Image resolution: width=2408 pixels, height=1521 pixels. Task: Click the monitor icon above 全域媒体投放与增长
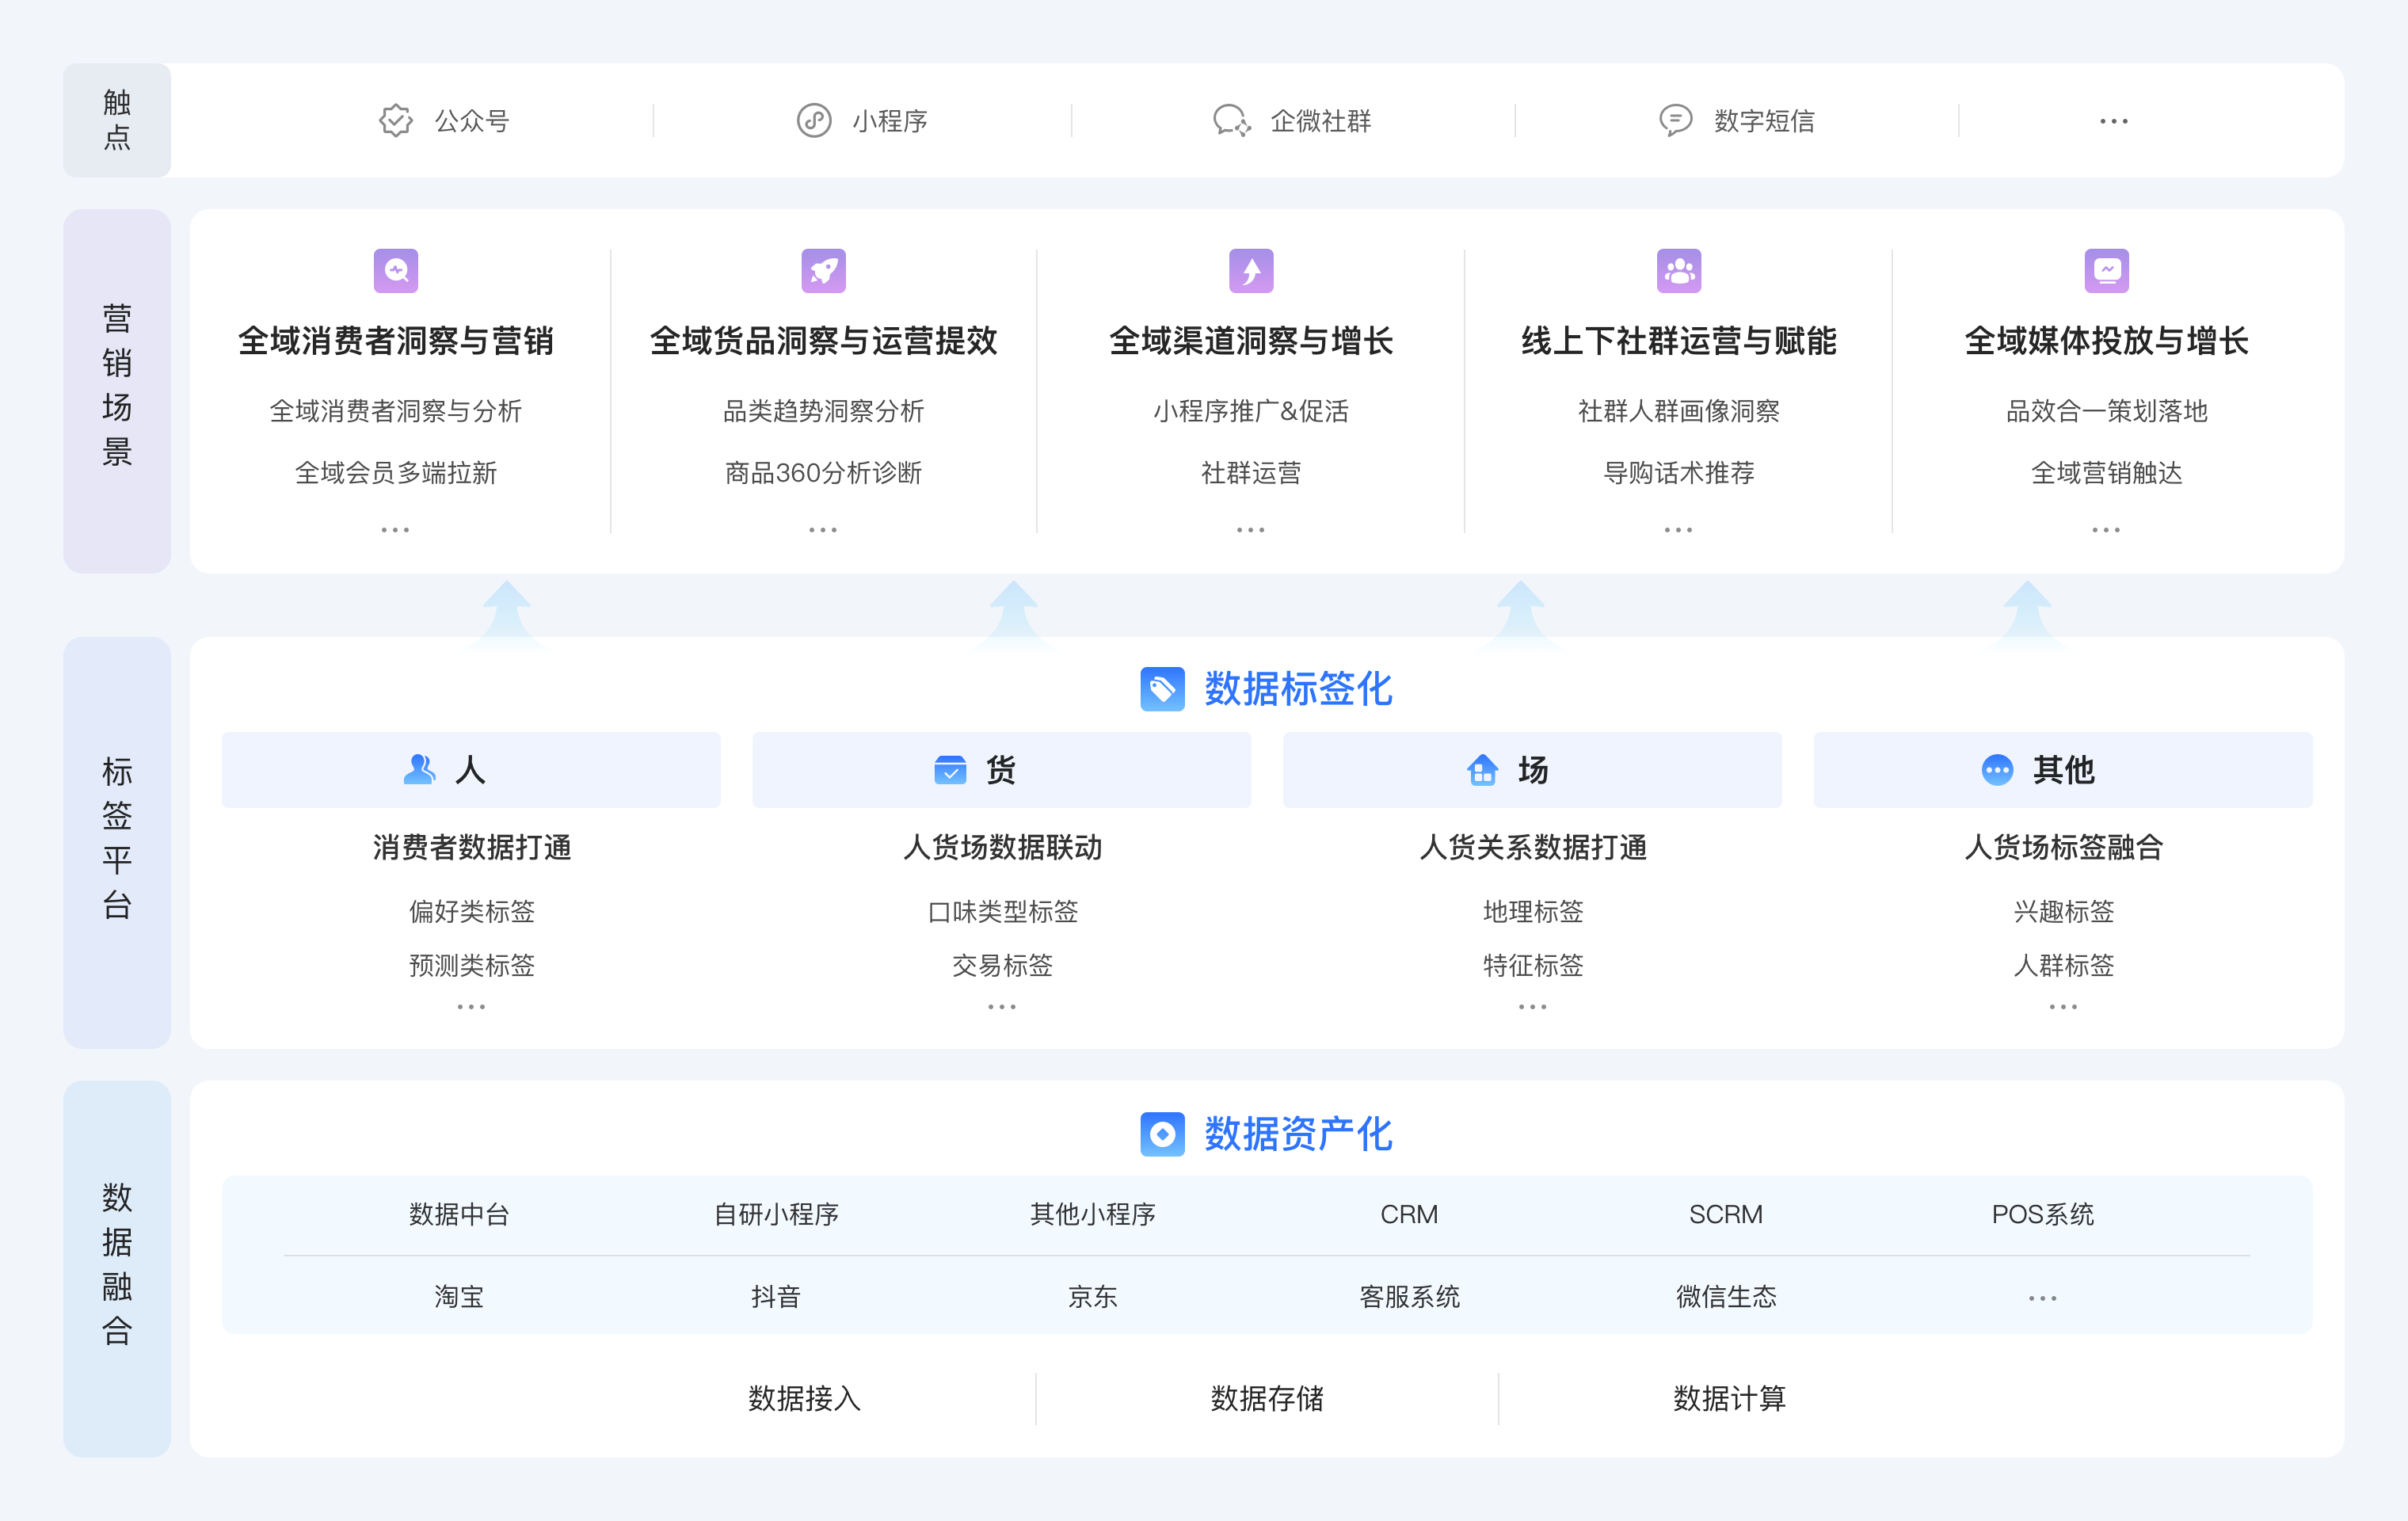pyautogui.click(x=2106, y=271)
